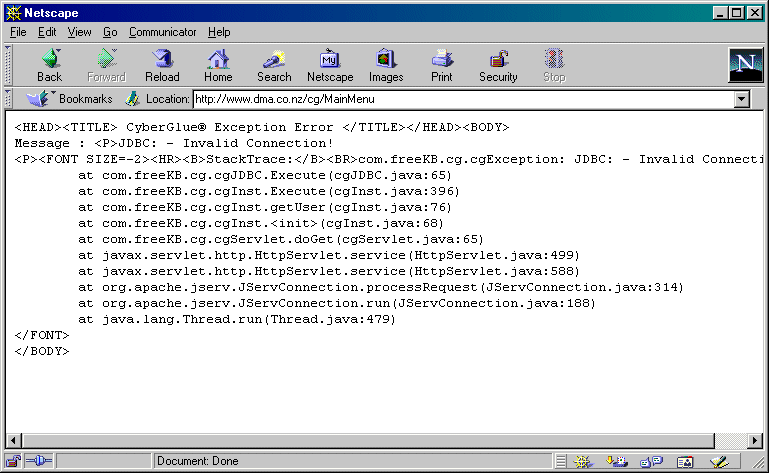Open Navigator from the component bar
This screenshot has width=769, height=473.
pyautogui.click(x=586, y=461)
